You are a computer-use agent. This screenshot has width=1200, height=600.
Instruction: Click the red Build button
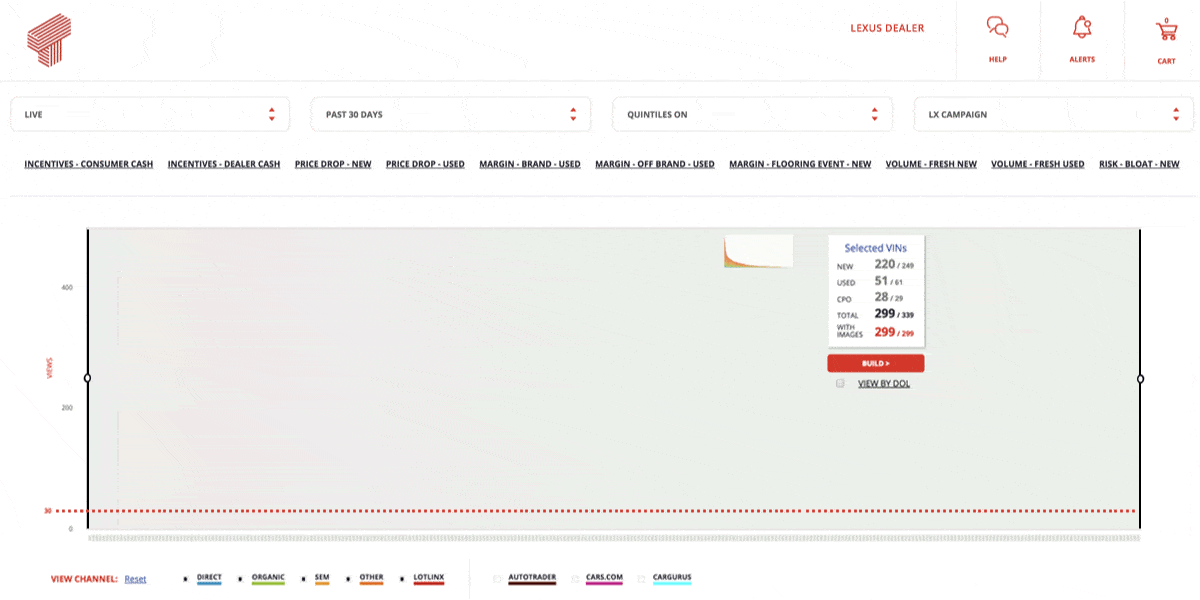tap(876, 363)
